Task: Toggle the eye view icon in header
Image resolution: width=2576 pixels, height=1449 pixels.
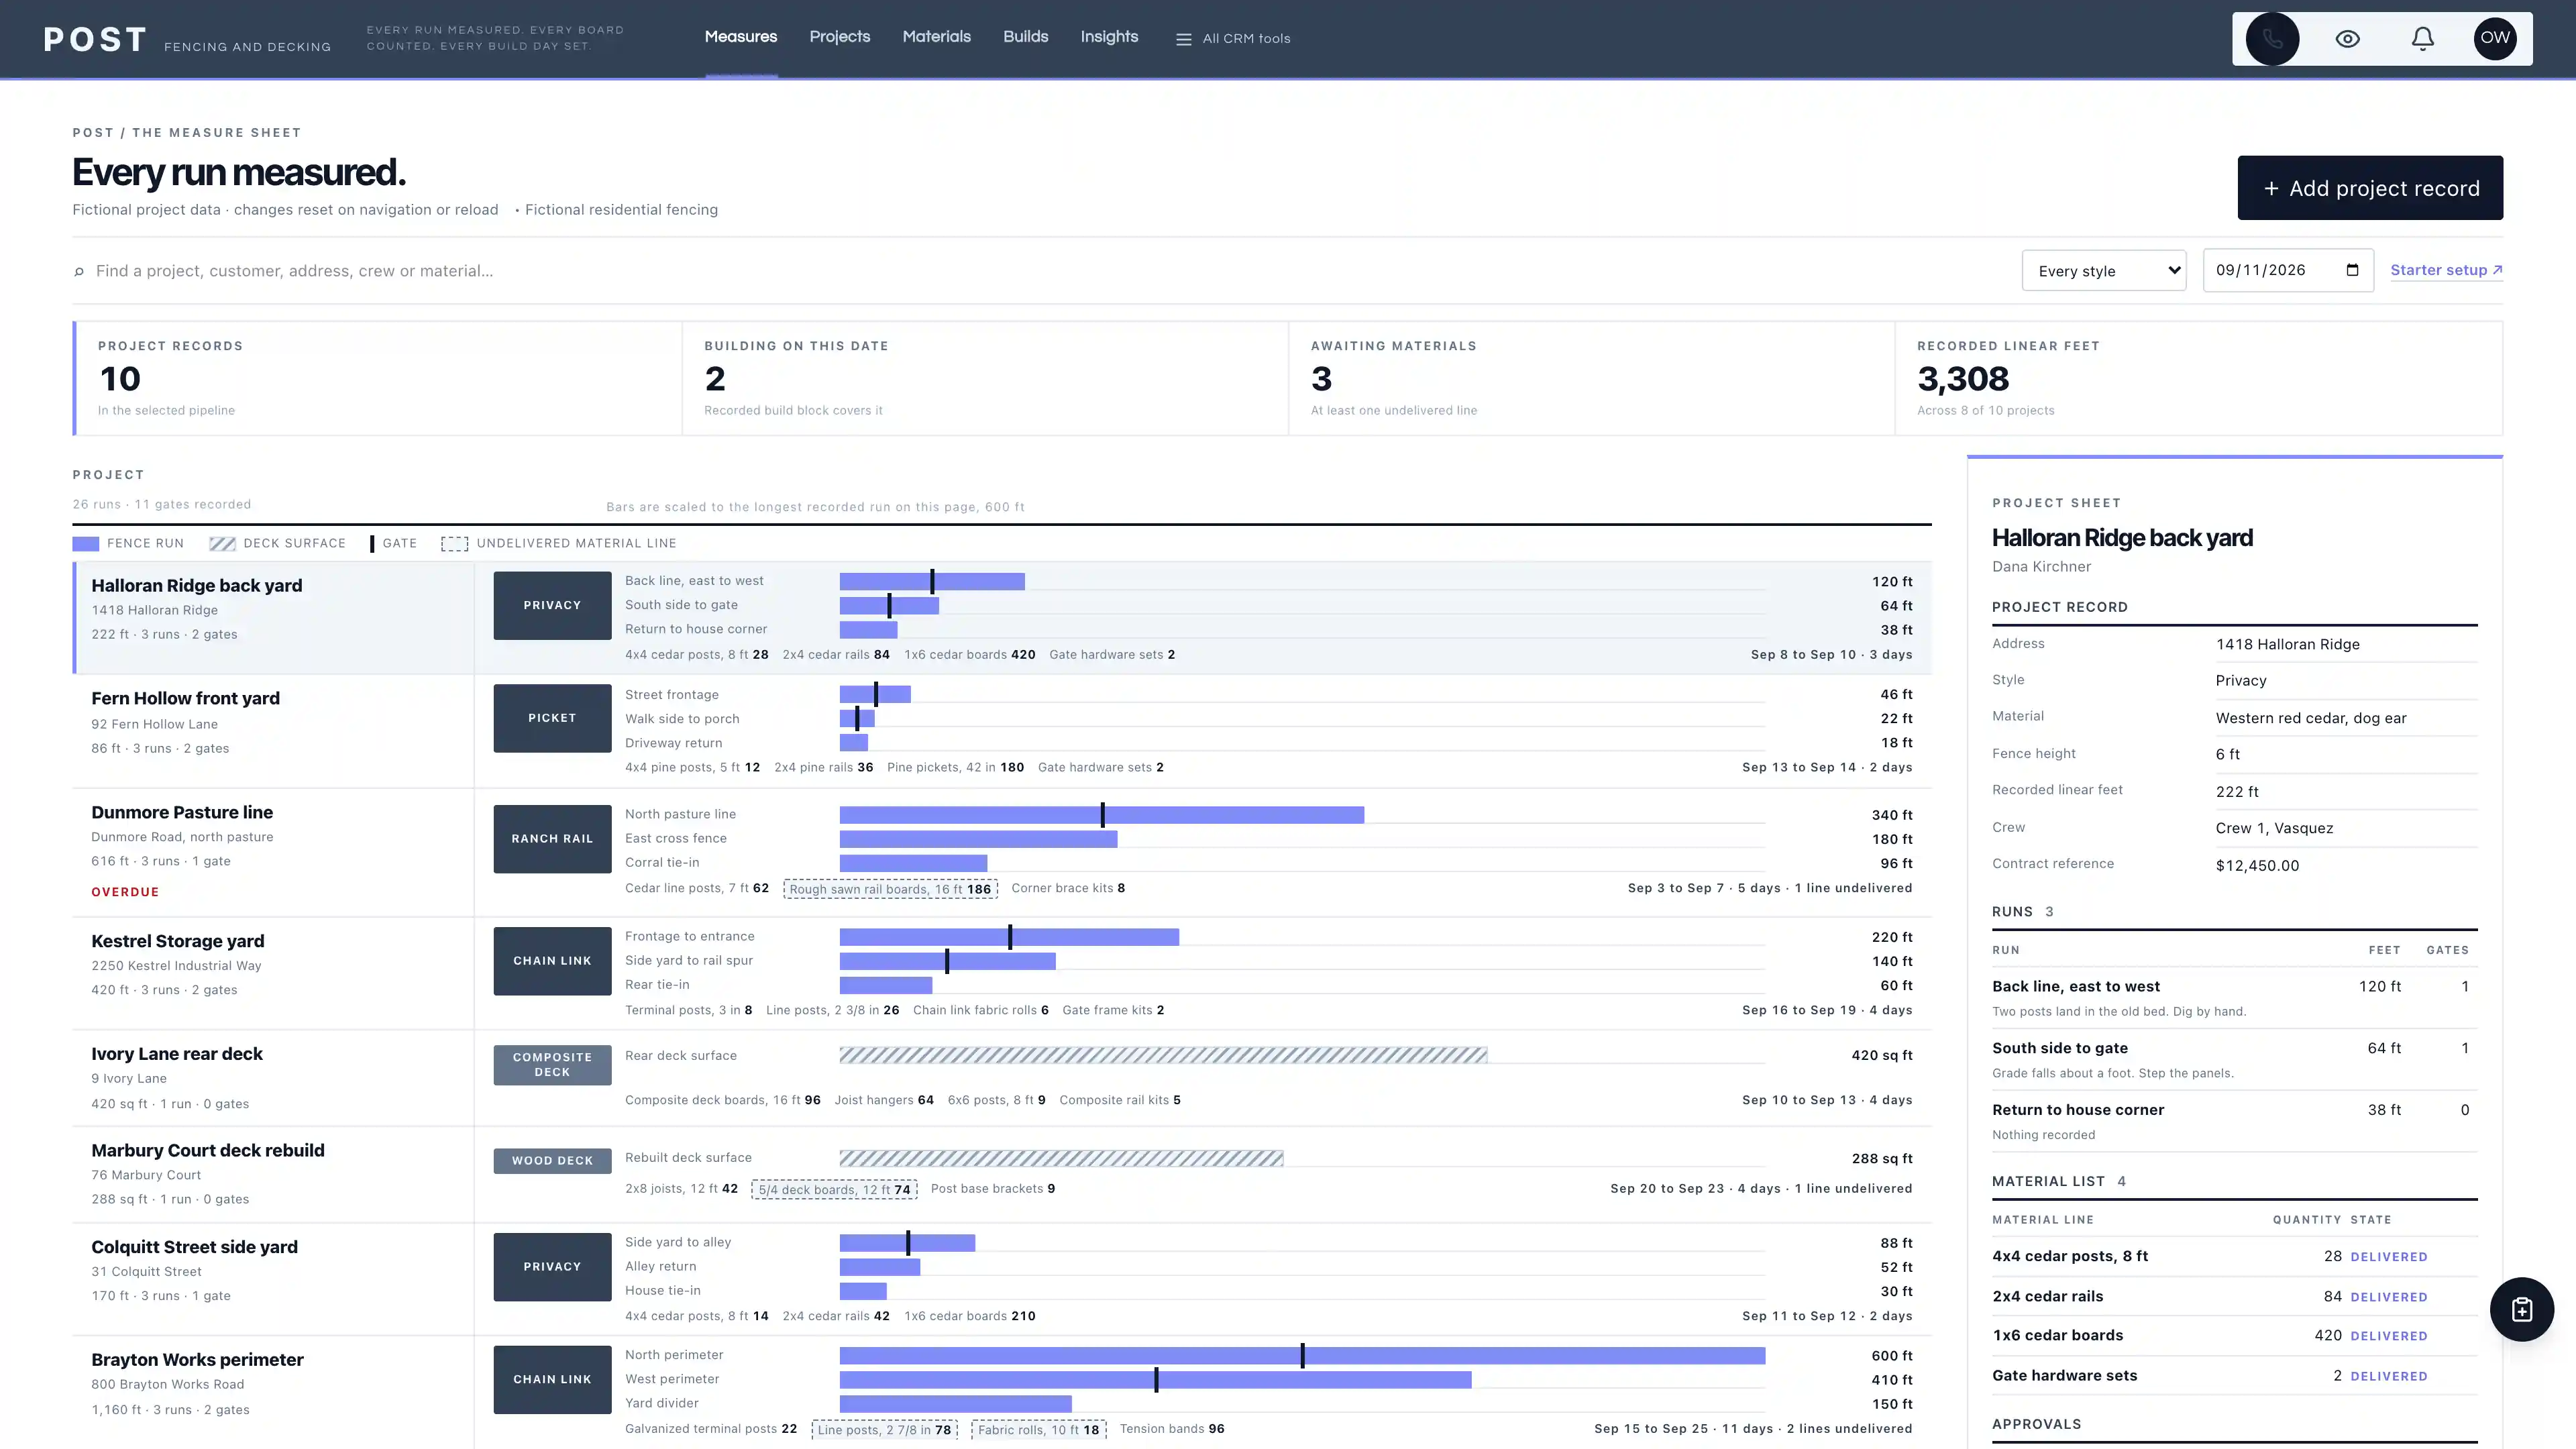Action: tap(2347, 39)
